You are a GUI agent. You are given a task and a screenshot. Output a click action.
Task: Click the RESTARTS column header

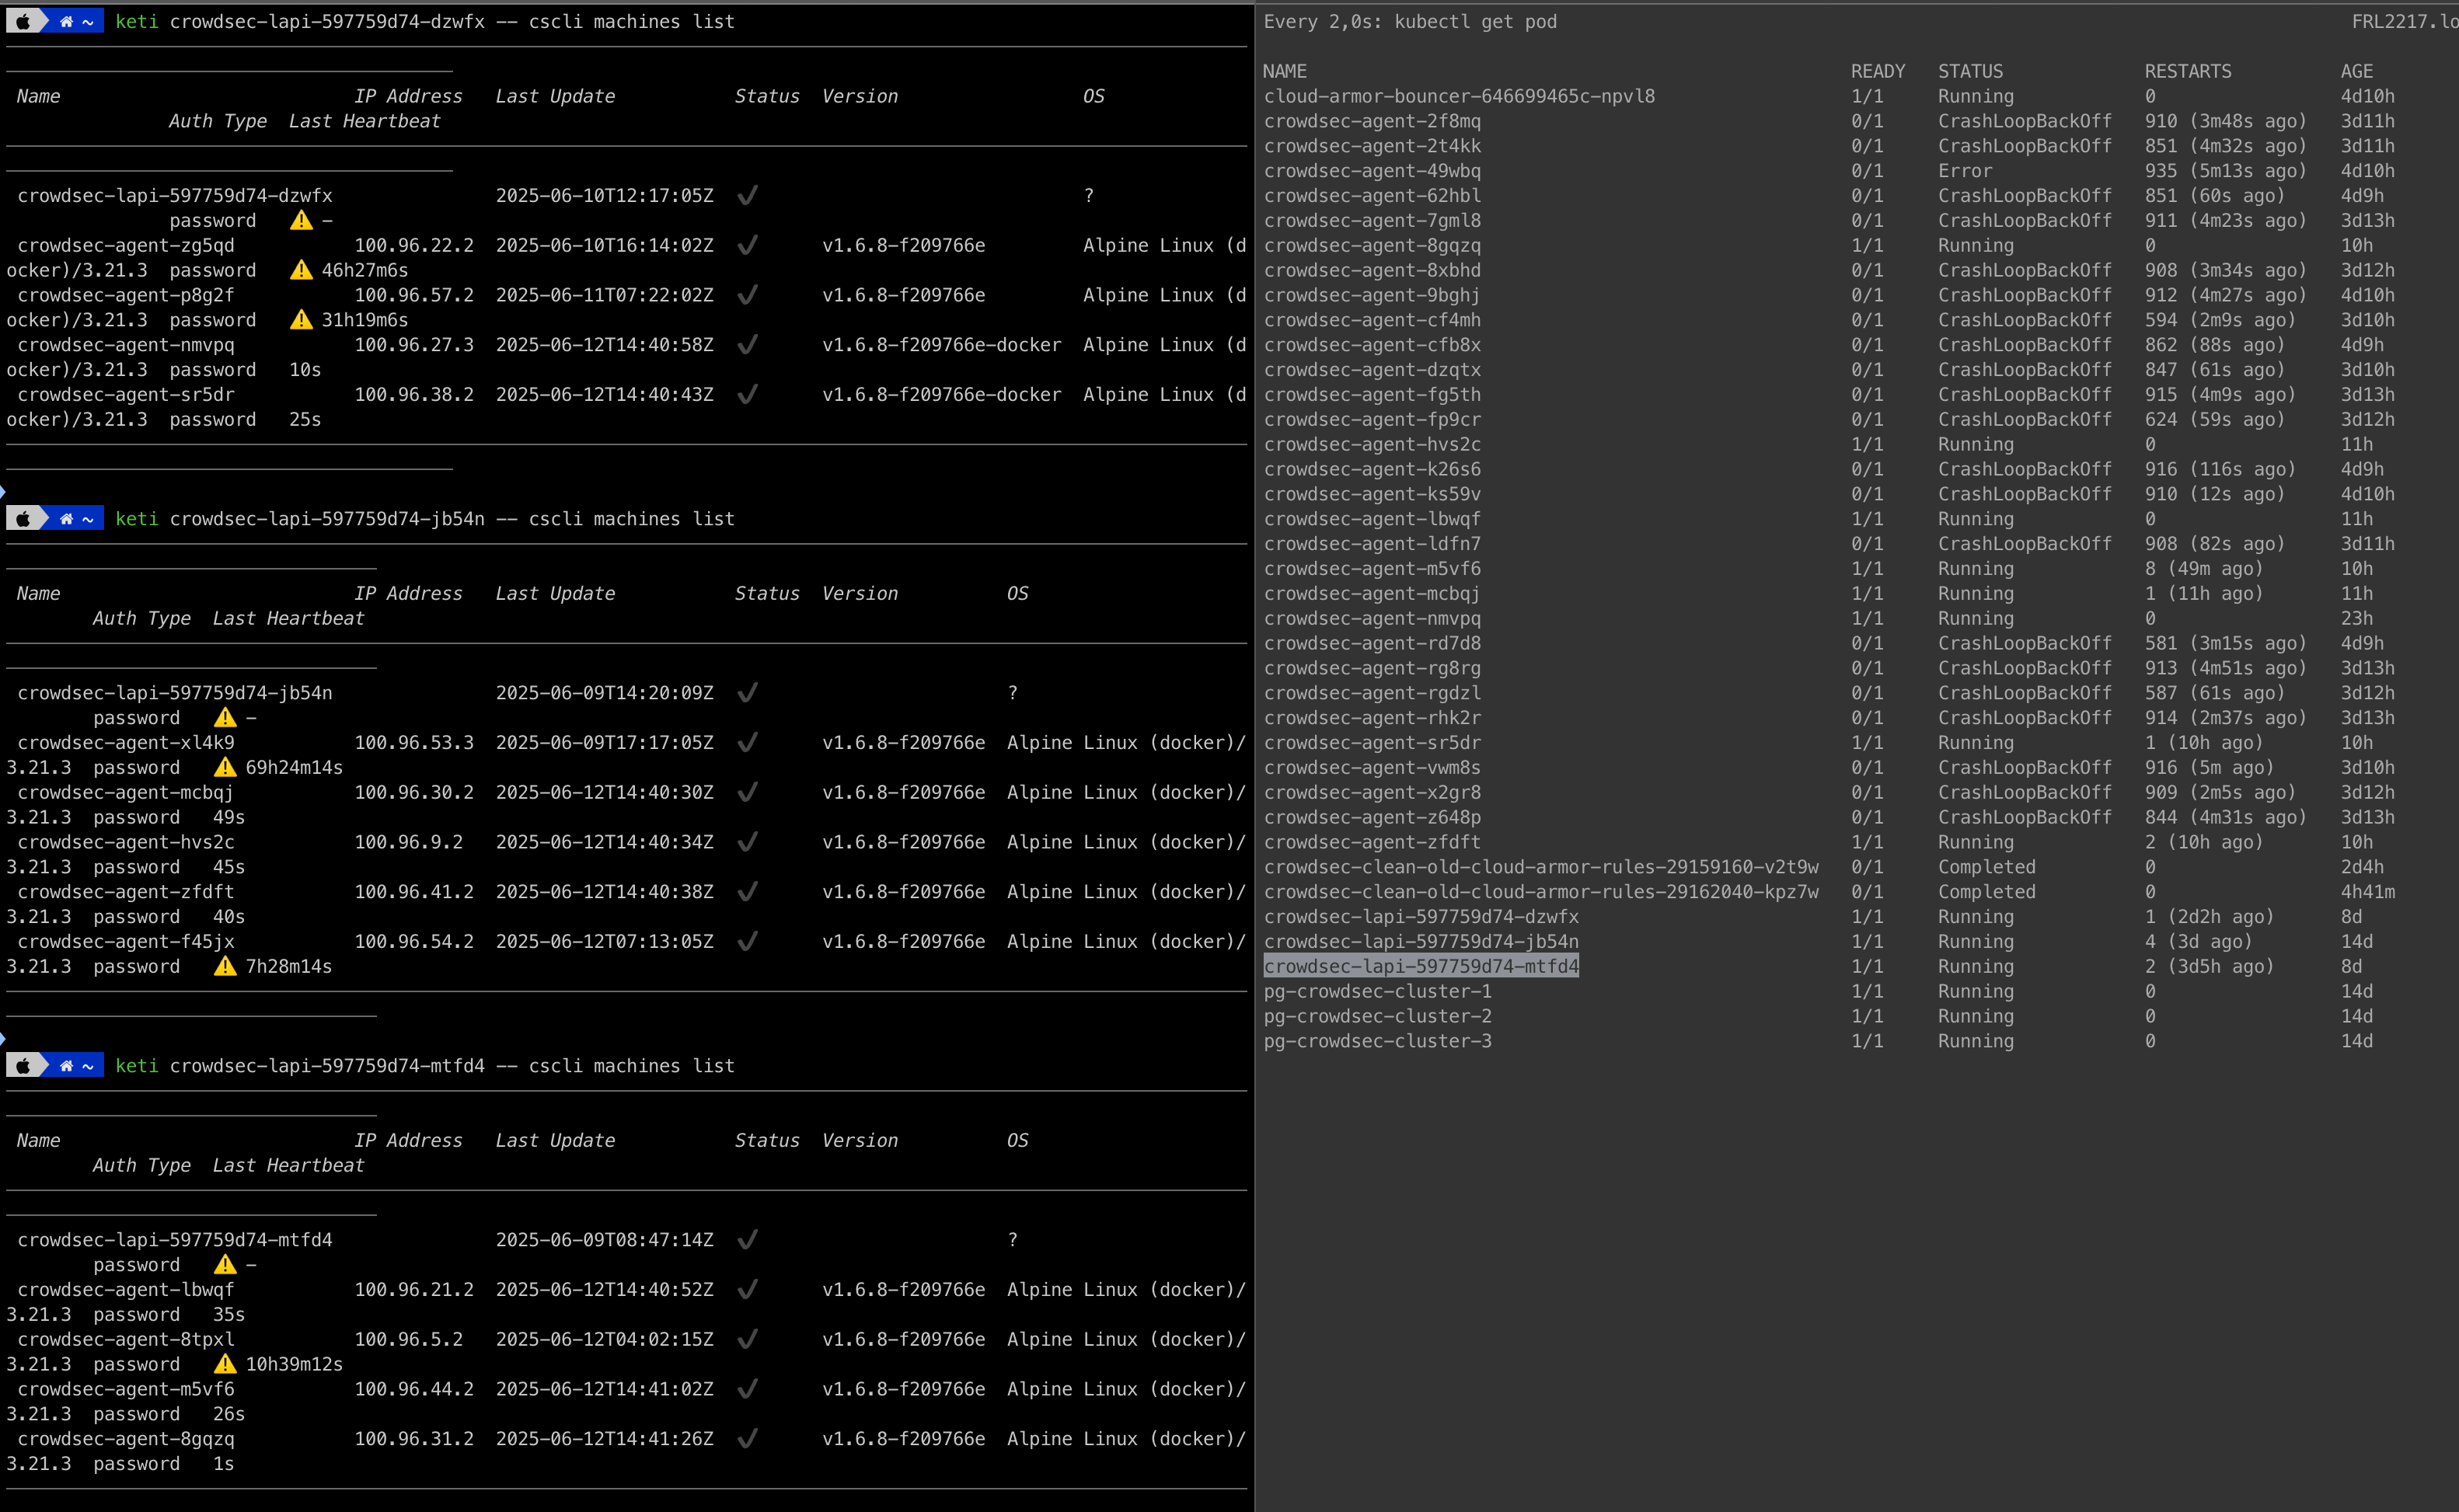[x=2188, y=71]
